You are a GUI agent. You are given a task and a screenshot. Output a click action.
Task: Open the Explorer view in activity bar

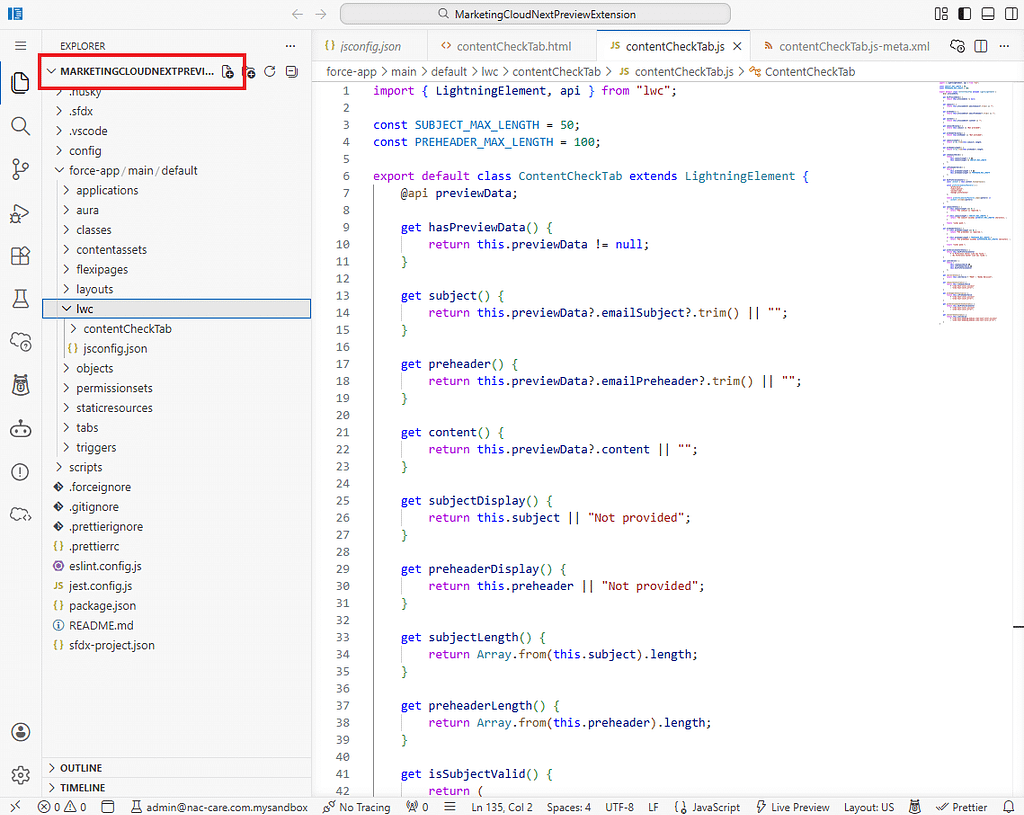point(20,82)
